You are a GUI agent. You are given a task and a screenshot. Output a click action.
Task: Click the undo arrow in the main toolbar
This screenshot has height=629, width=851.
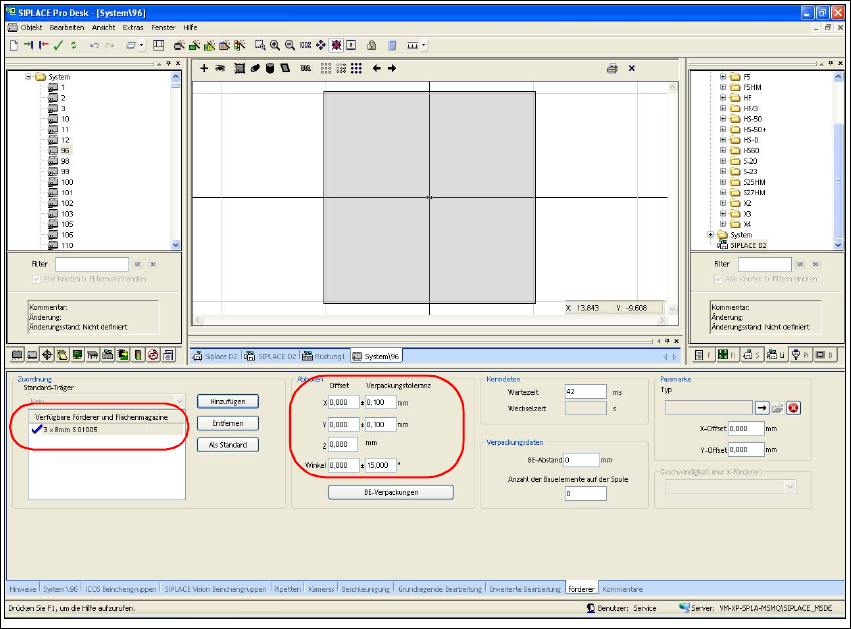95,45
